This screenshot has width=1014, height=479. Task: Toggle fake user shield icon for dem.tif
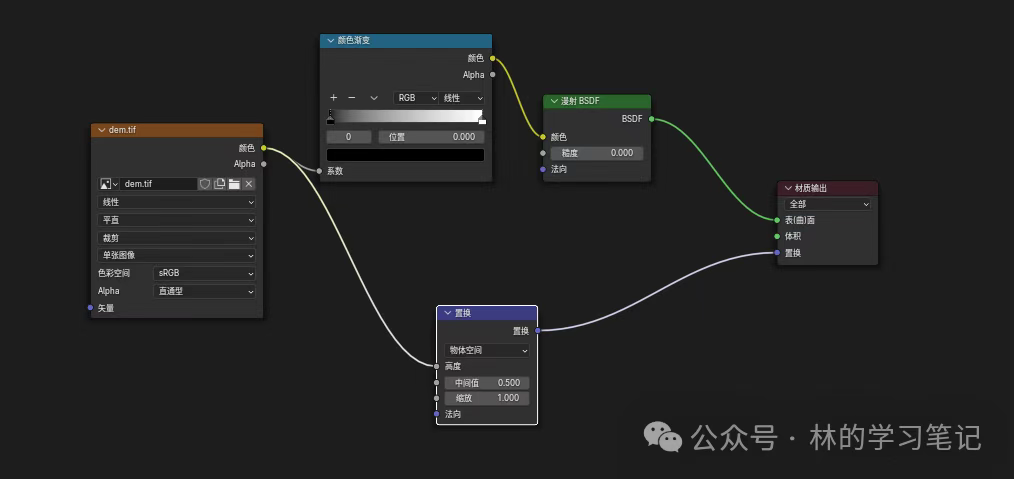pos(205,184)
